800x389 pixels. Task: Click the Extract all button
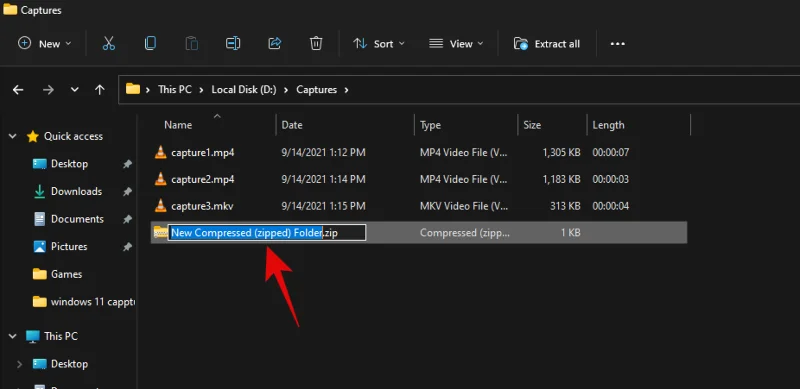546,44
